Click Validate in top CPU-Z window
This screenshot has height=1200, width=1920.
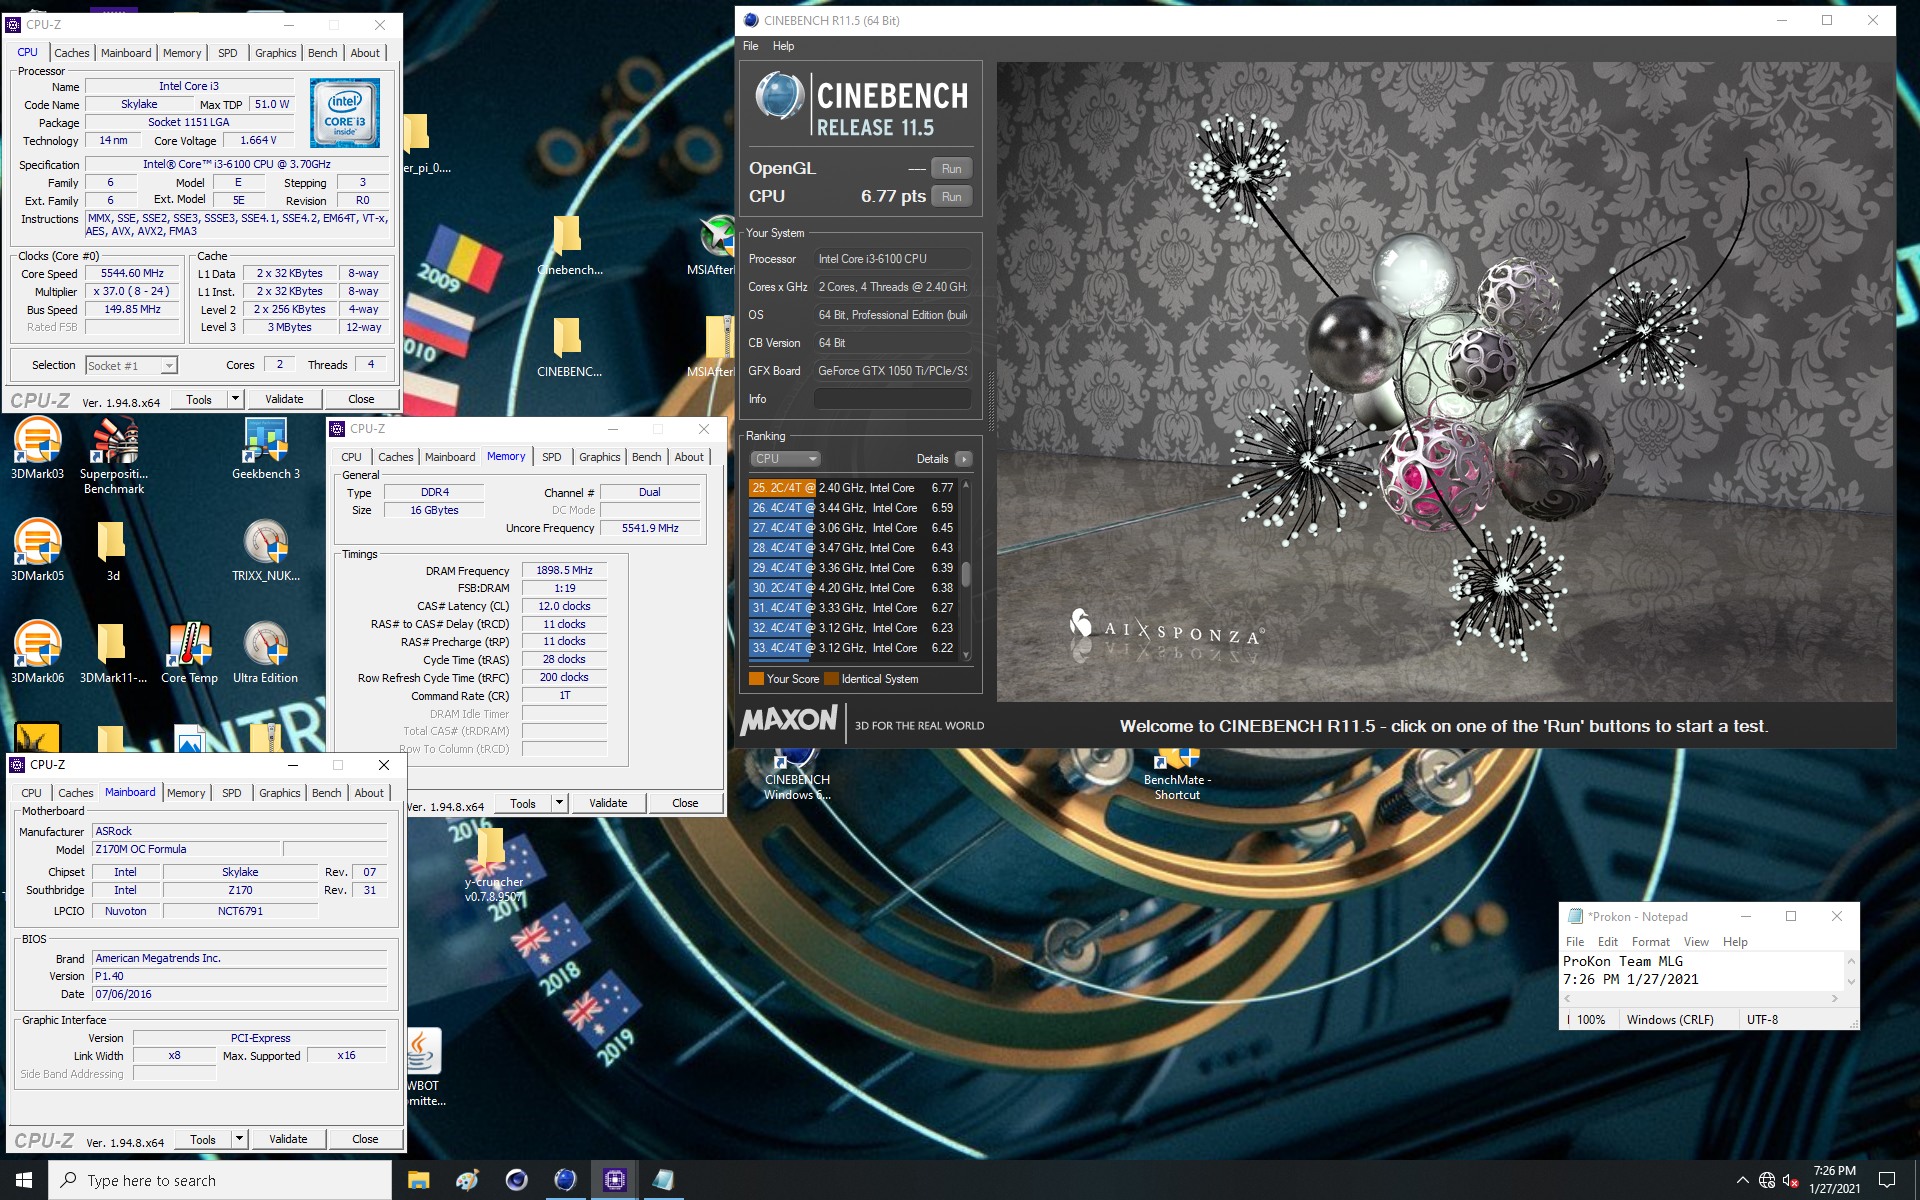(284, 399)
